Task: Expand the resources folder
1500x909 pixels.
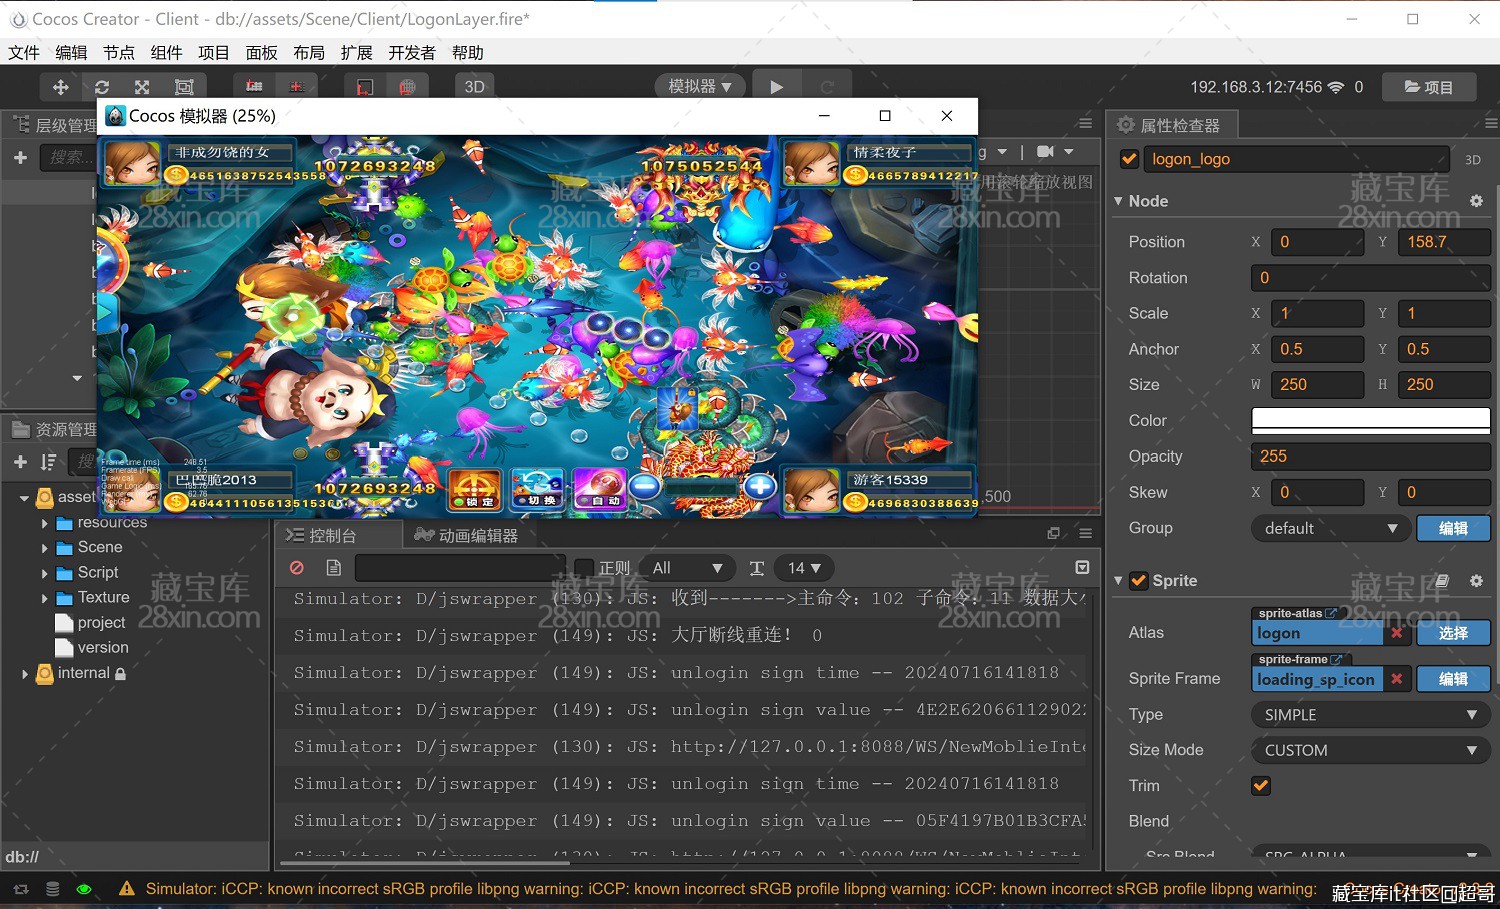Action: [x=44, y=523]
